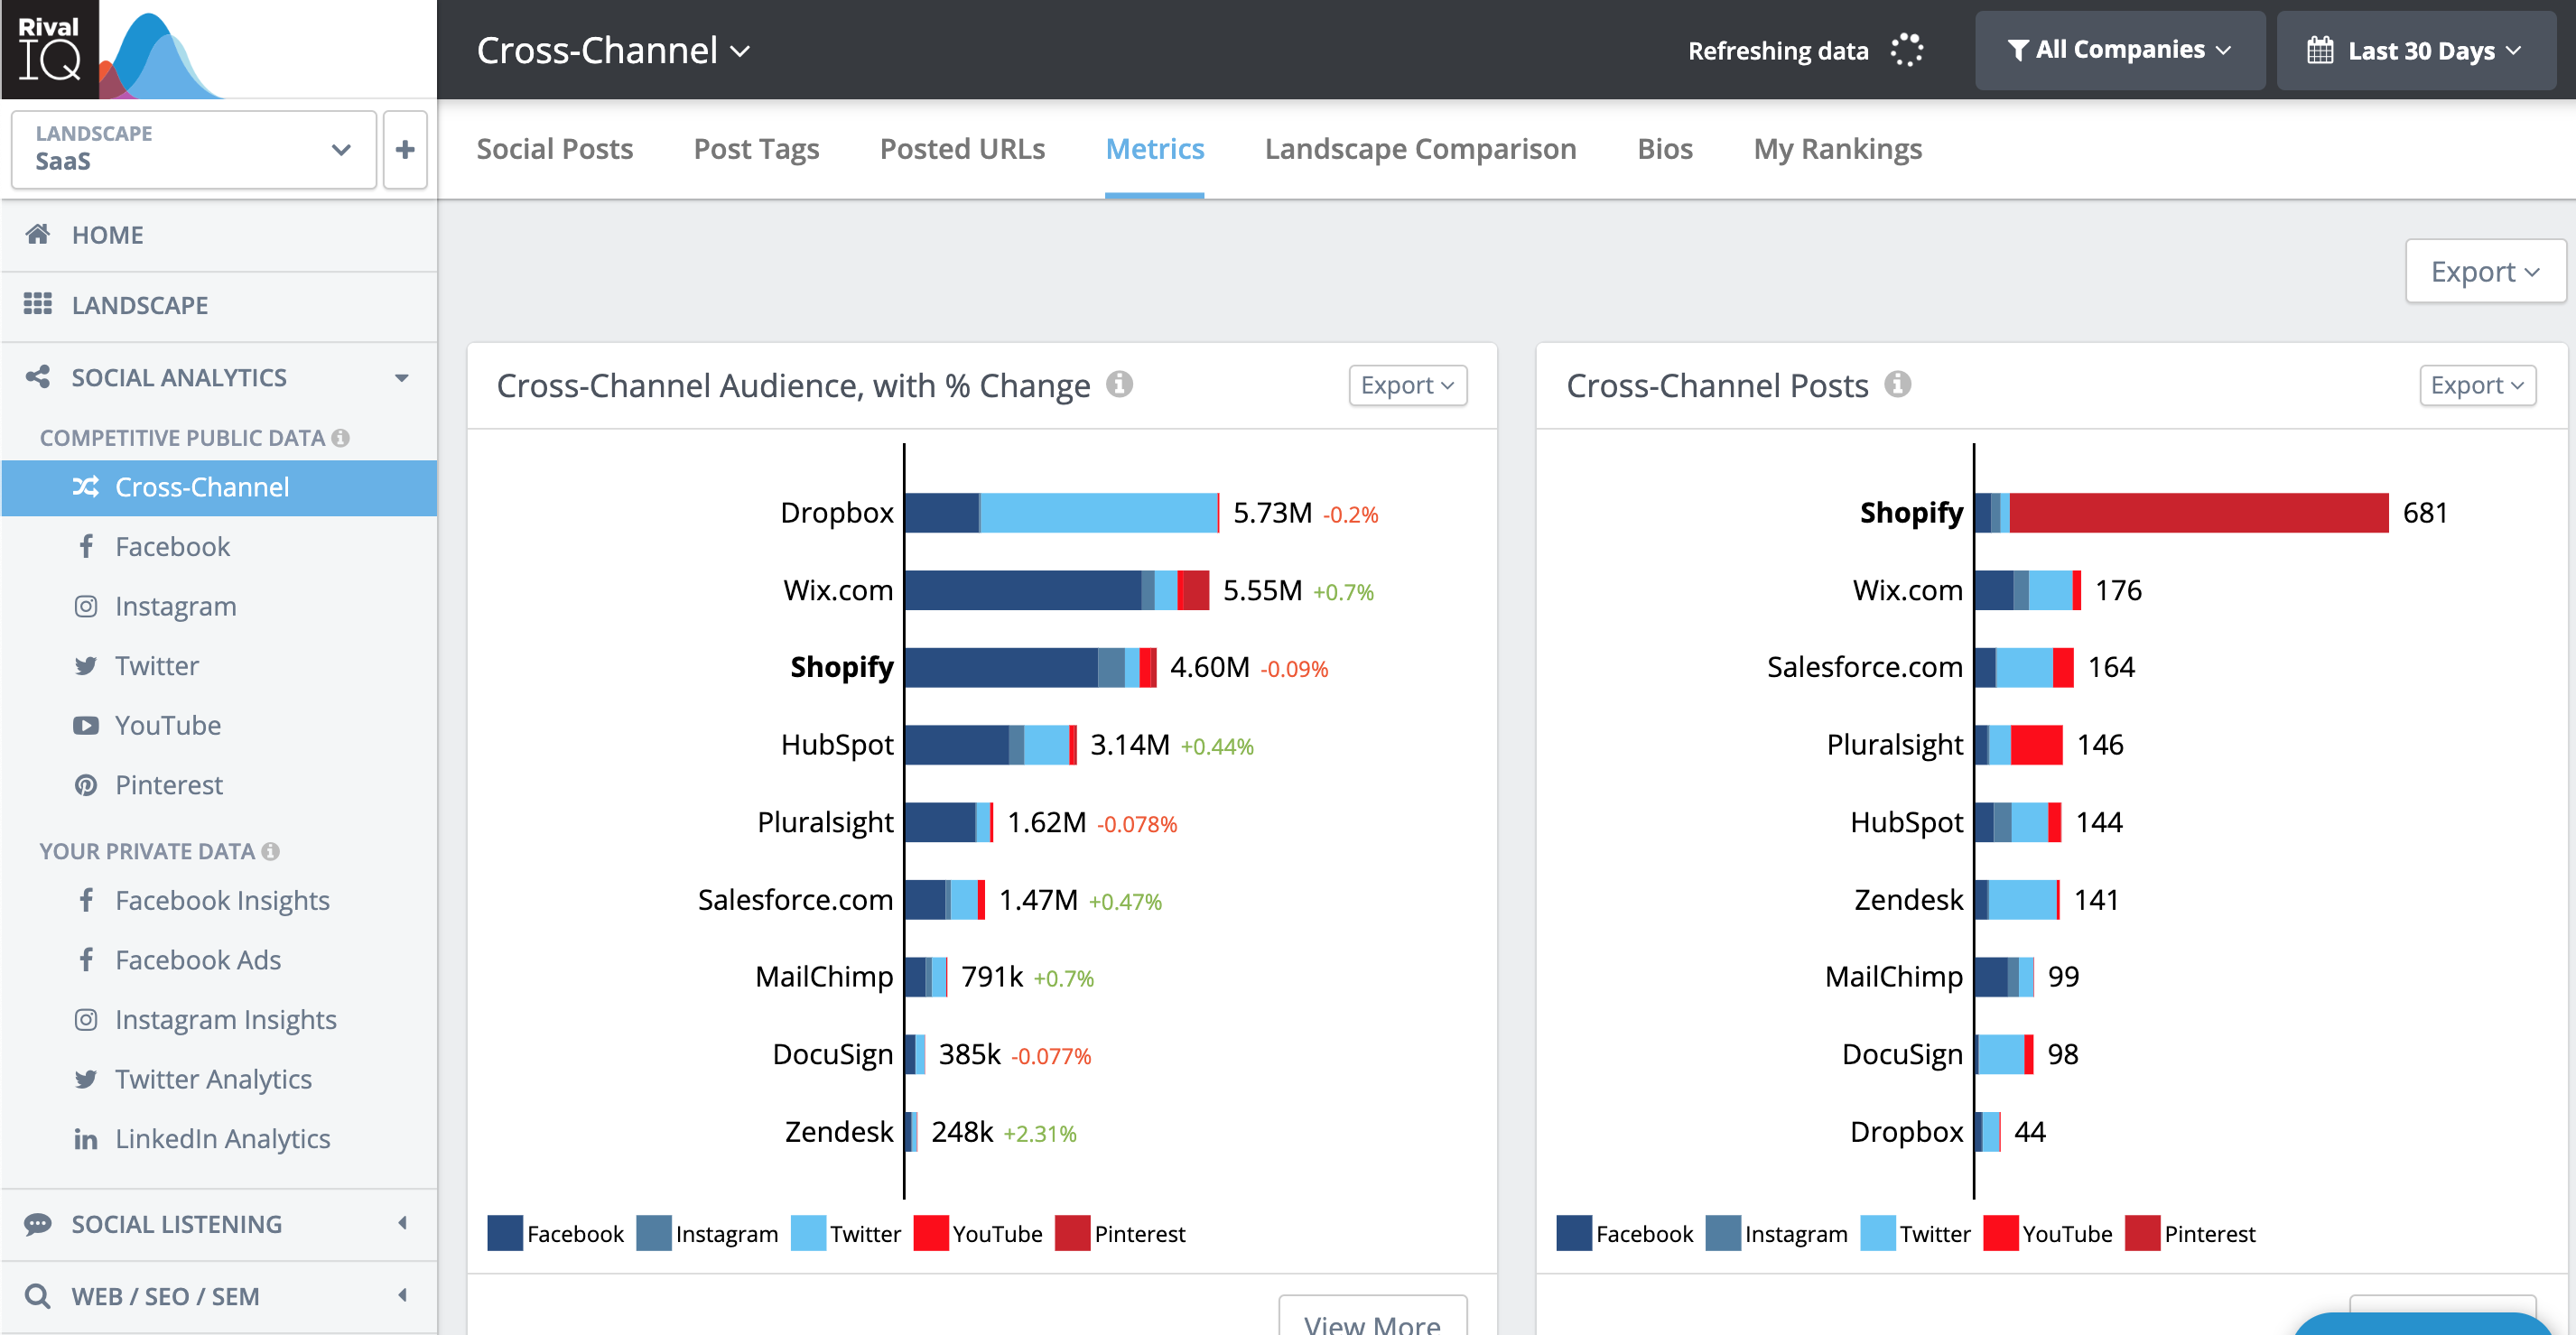The height and width of the screenshot is (1335, 2576).
Task: Click the Landscape grid icon
Action: (x=38, y=304)
